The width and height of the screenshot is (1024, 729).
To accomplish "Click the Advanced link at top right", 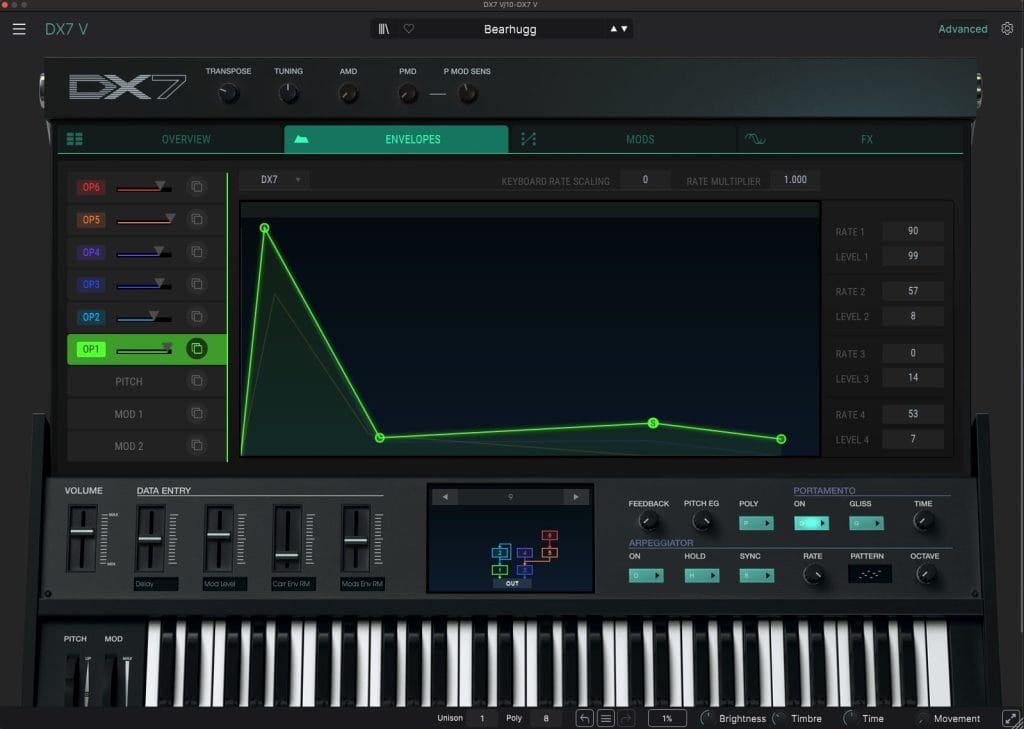I will click(x=962, y=28).
